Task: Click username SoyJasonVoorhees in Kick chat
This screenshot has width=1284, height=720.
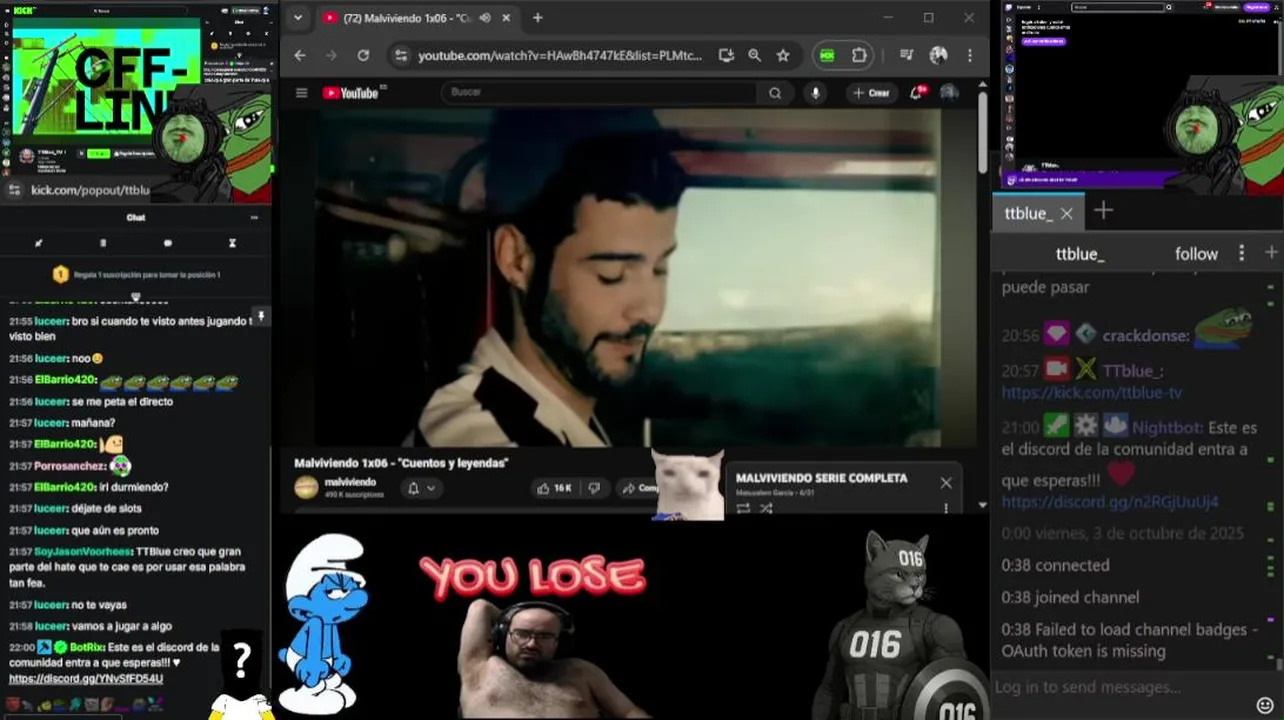Action: point(82,552)
